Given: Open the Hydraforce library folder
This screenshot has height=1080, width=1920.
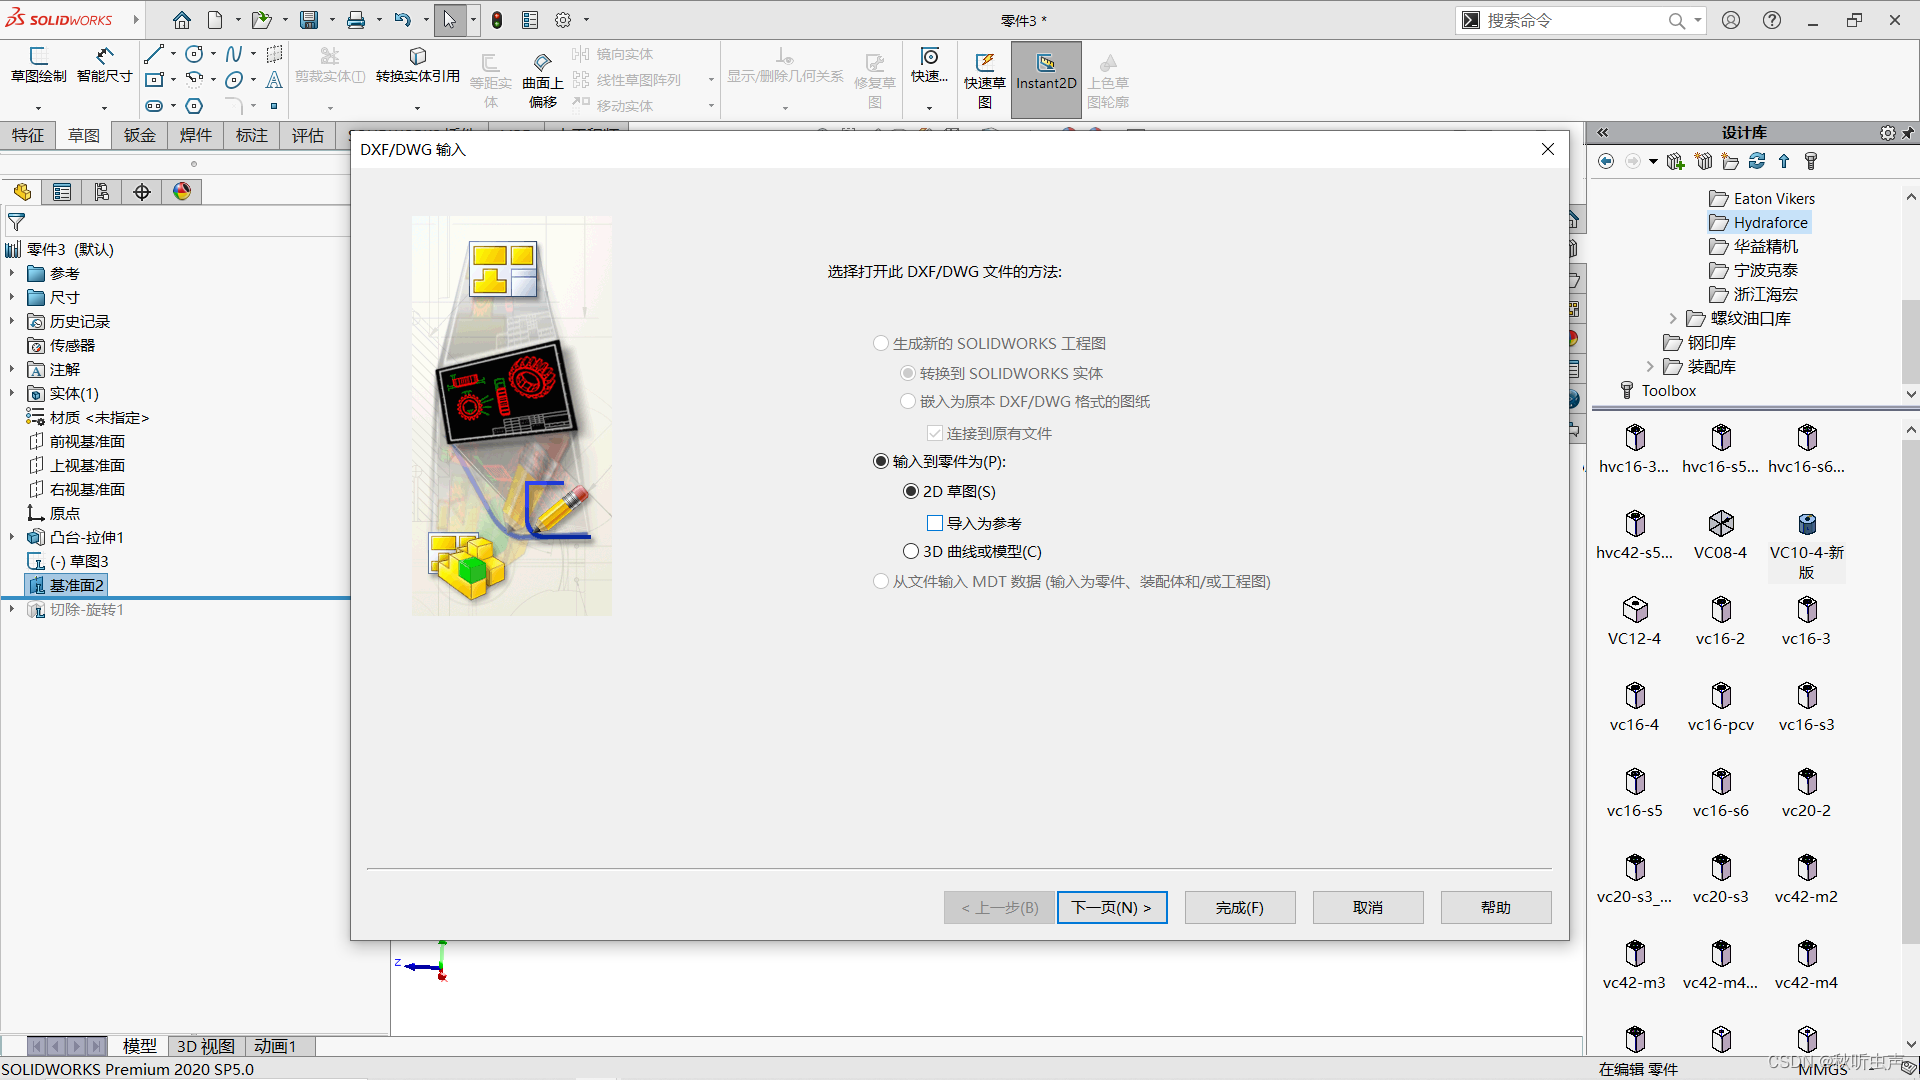Looking at the screenshot, I should [1759, 222].
